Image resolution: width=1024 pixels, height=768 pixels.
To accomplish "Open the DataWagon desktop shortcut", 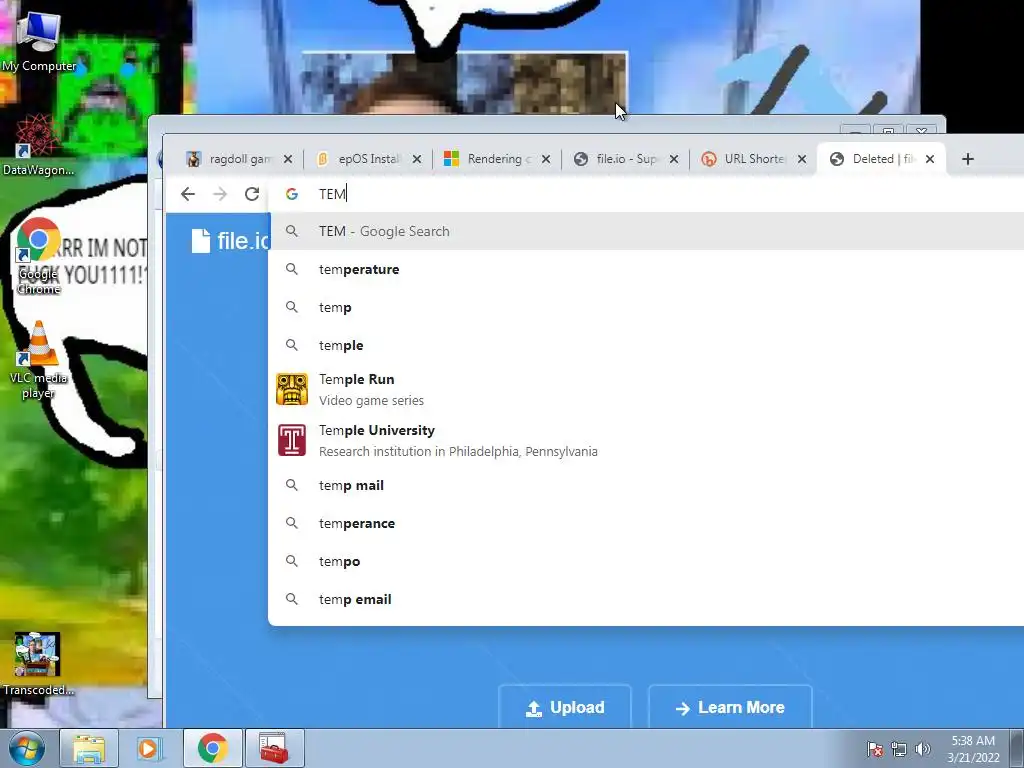I will 38,145.
